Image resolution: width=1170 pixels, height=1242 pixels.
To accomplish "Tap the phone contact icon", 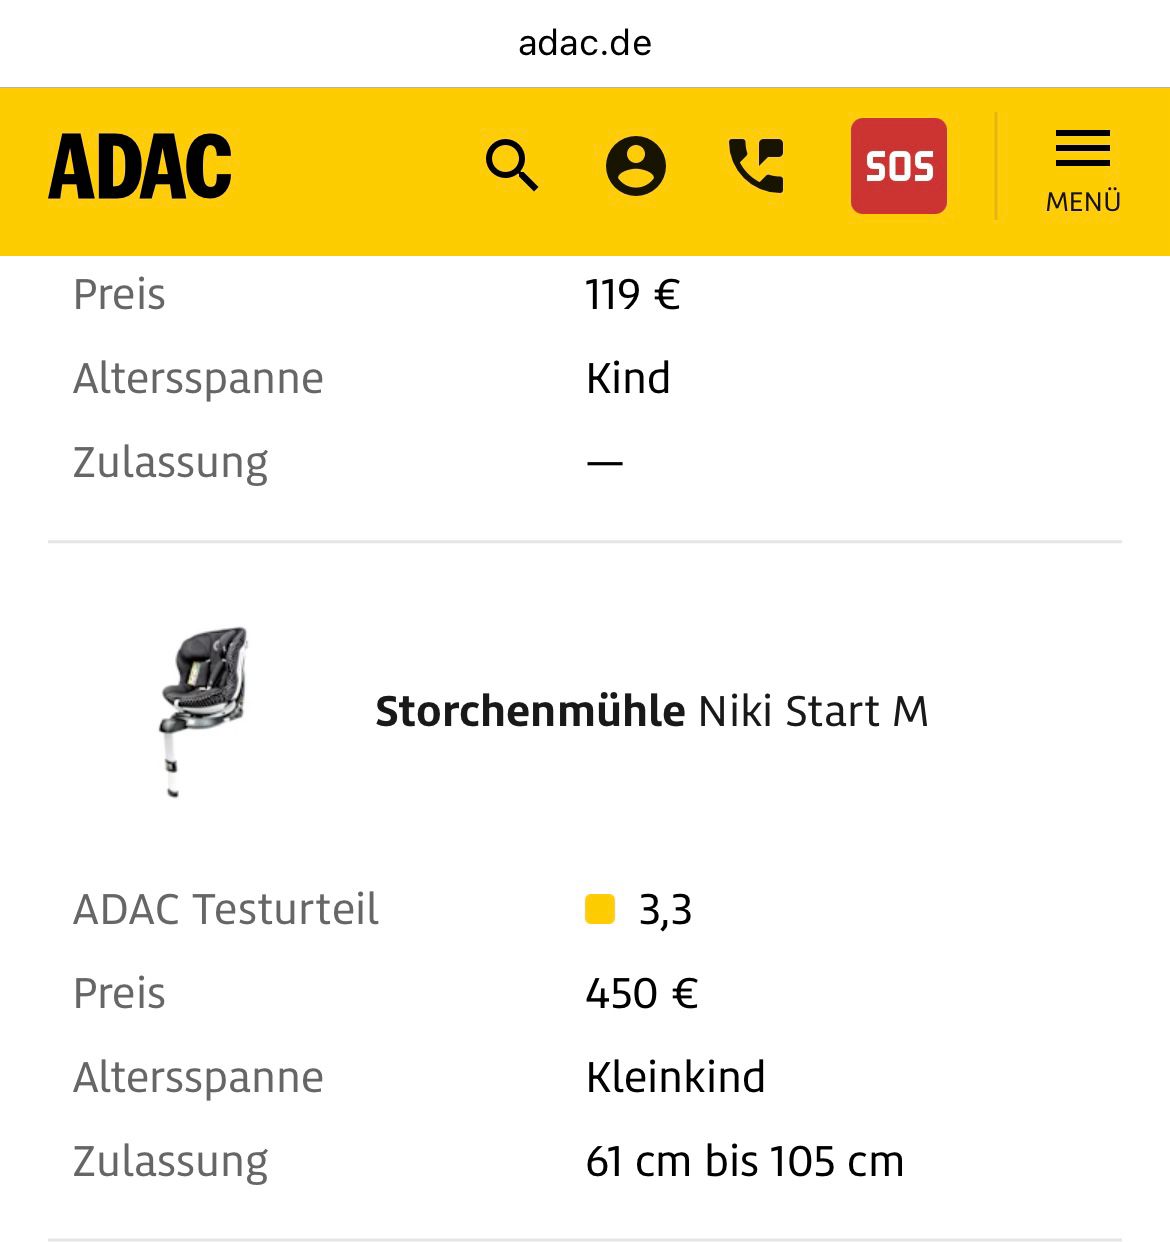I will [756, 165].
